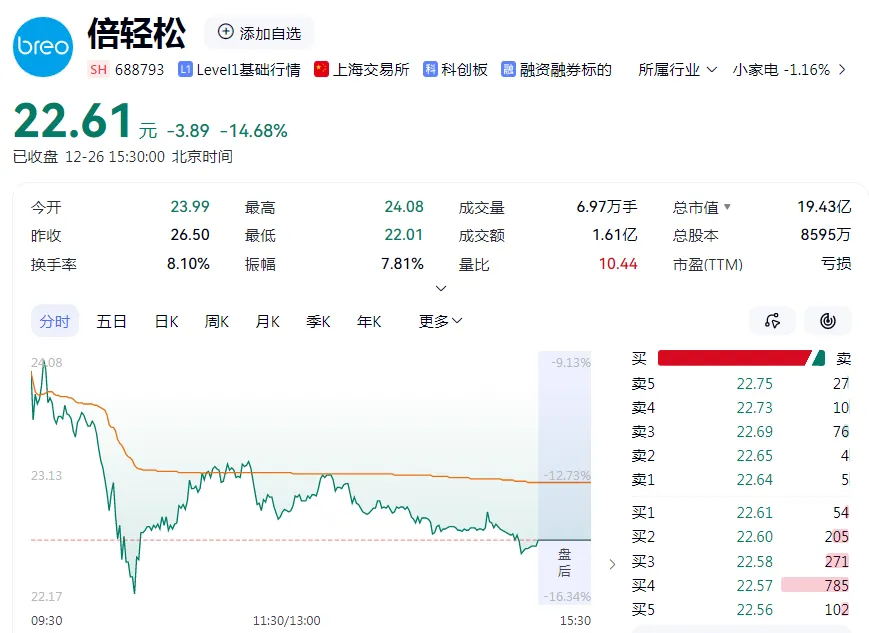Screen dimensions: 869x633
Task: Click the 科创板 tag
Action: (x=464, y=70)
